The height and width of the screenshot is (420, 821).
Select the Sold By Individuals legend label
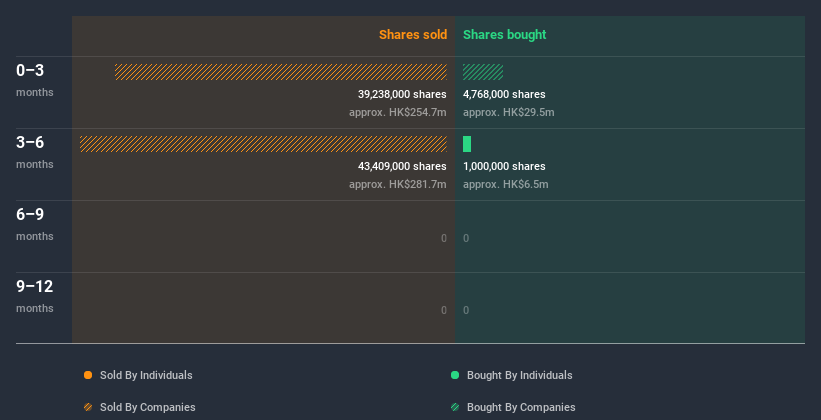tap(146, 375)
